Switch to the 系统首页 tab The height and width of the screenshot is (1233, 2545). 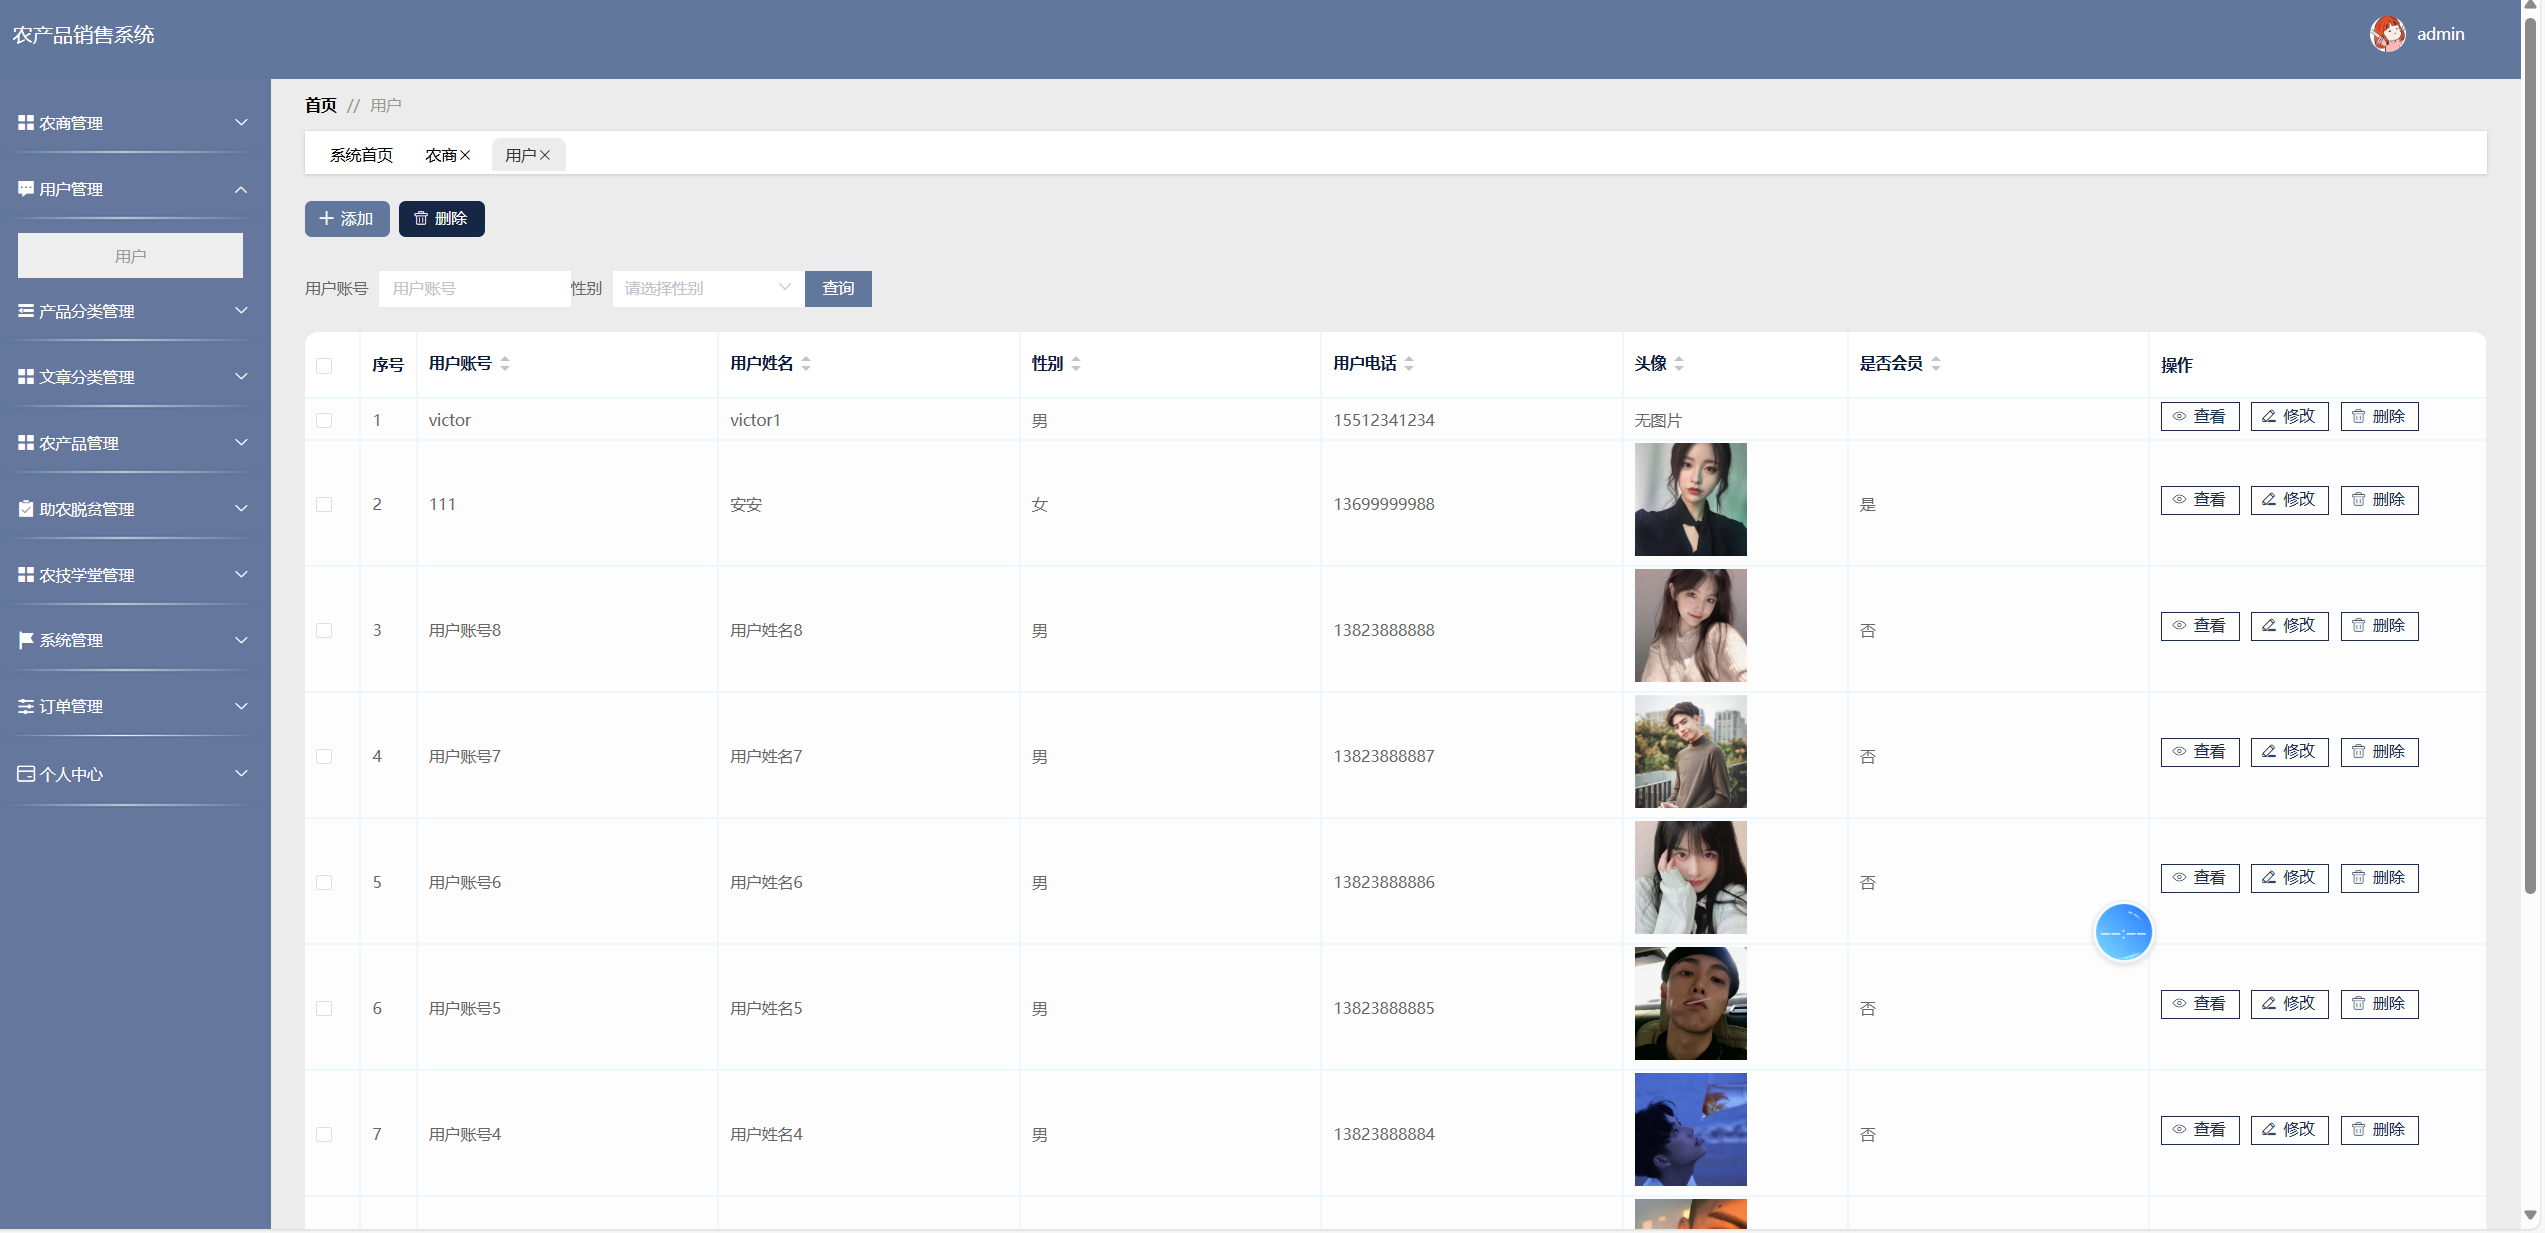pyautogui.click(x=361, y=155)
